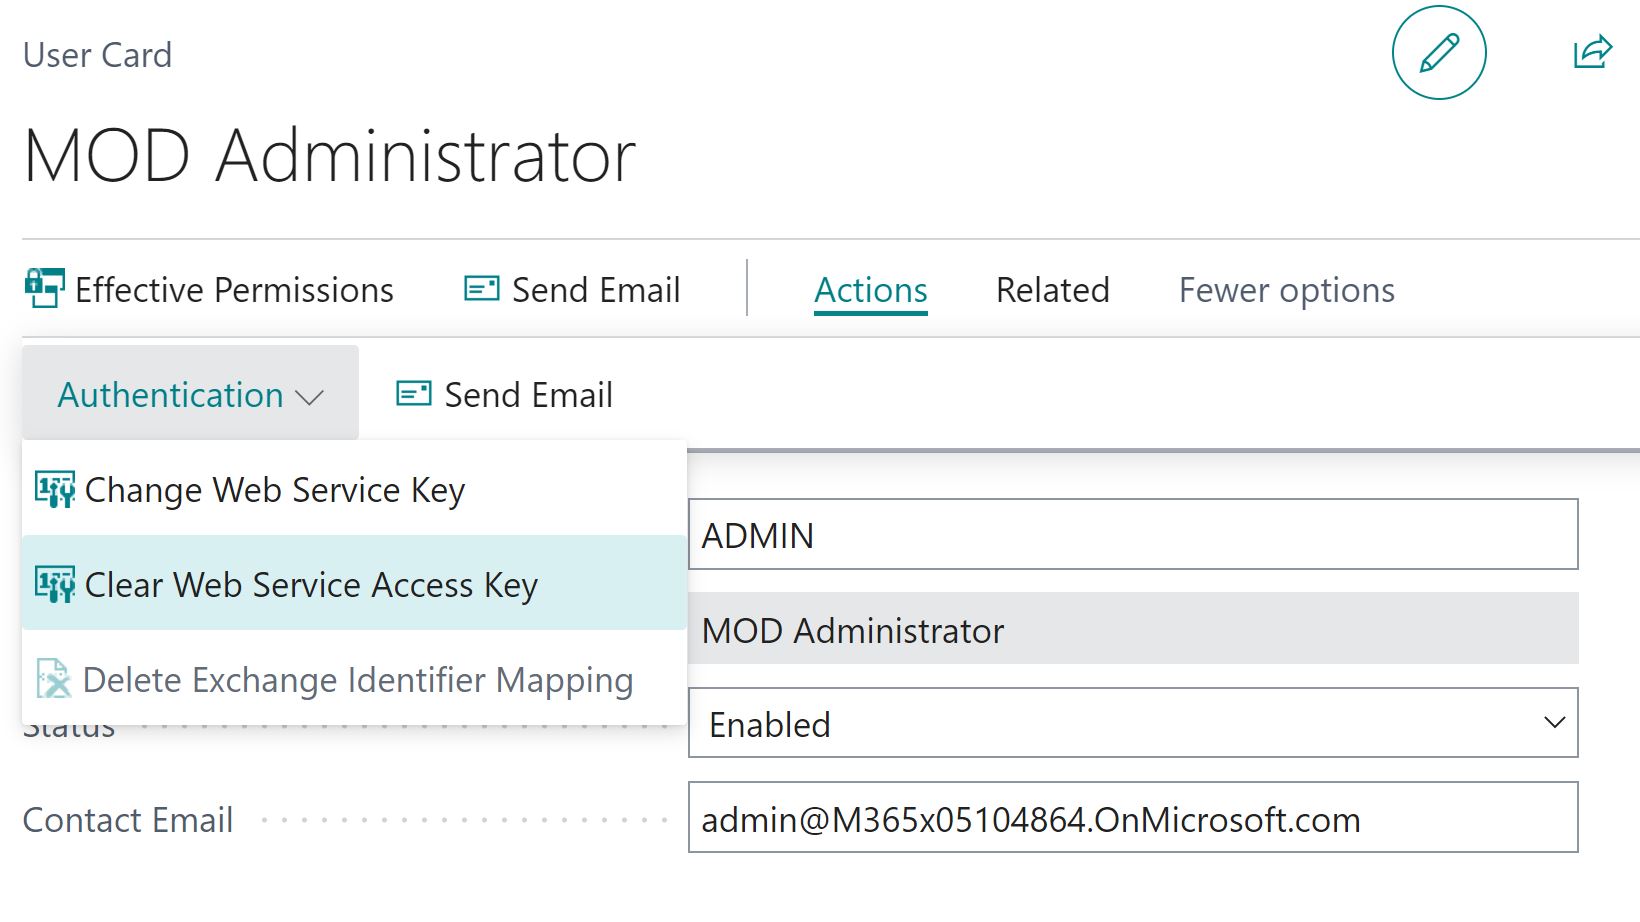Image resolution: width=1640 pixels, height=922 pixels.
Task: Click the Contact Email input field
Action: click(x=1130, y=819)
